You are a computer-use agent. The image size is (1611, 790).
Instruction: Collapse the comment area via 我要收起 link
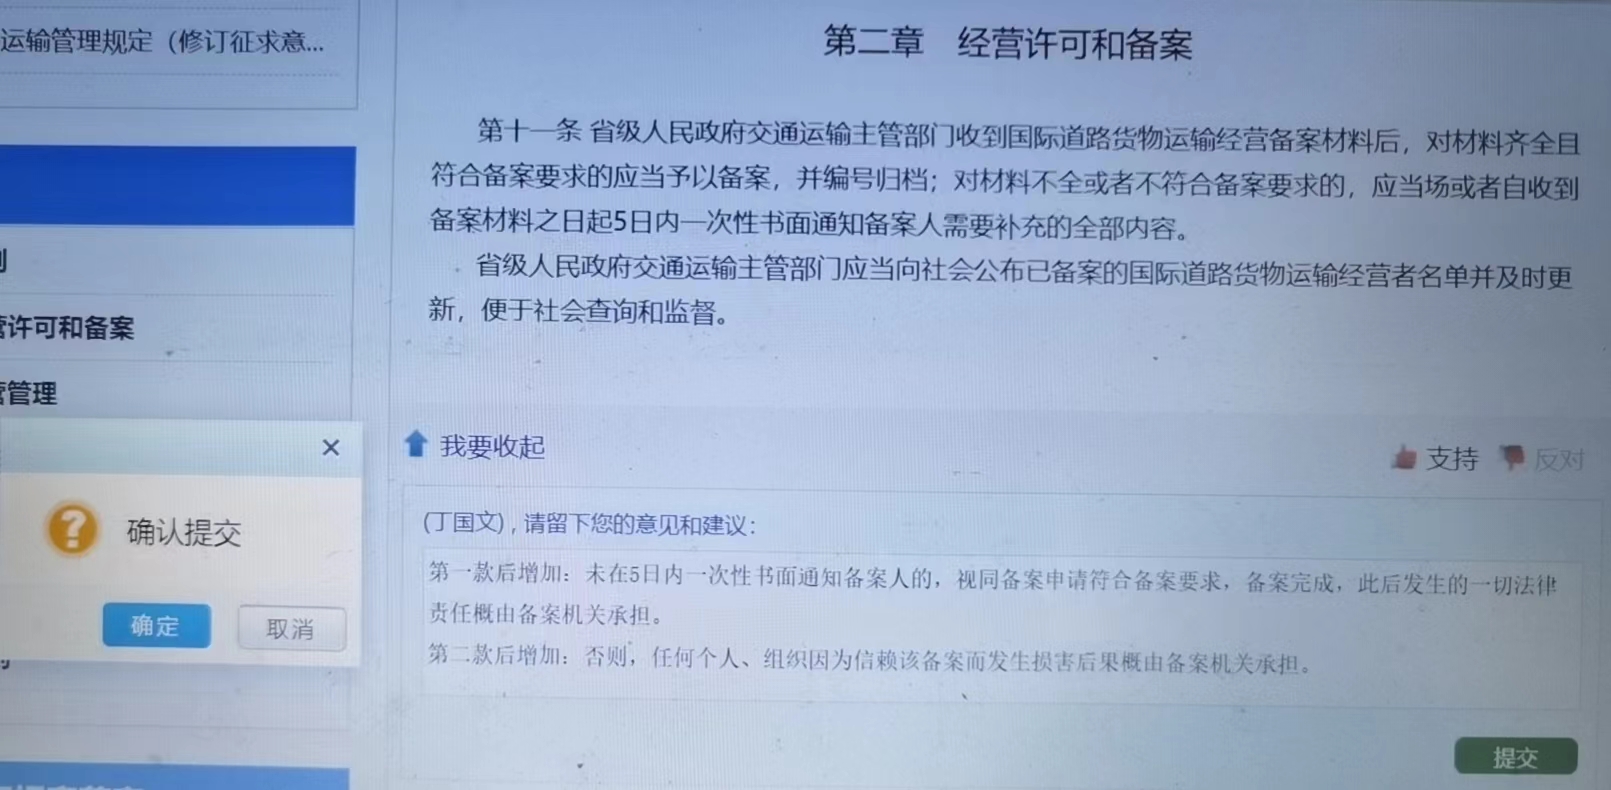click(492, 446)
